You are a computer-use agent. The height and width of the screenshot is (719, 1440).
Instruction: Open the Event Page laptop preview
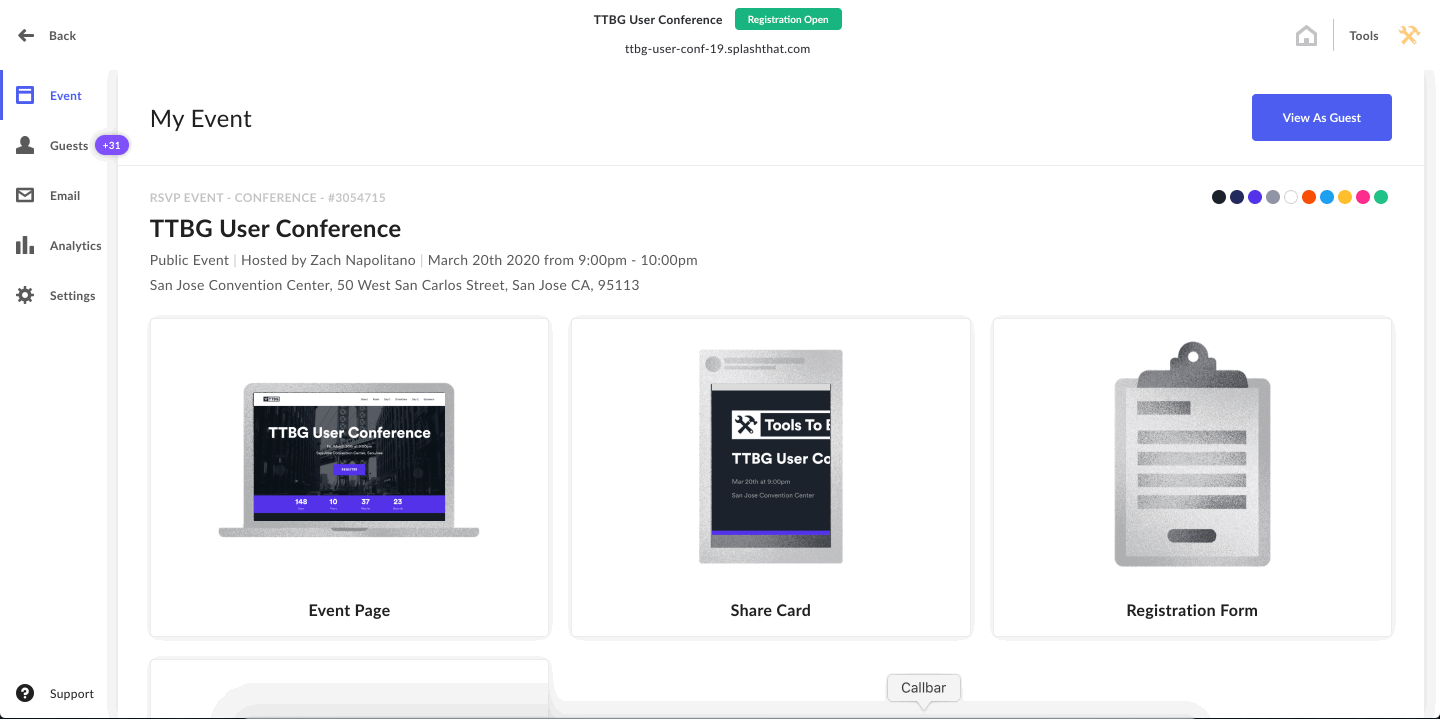coord(349,460)
